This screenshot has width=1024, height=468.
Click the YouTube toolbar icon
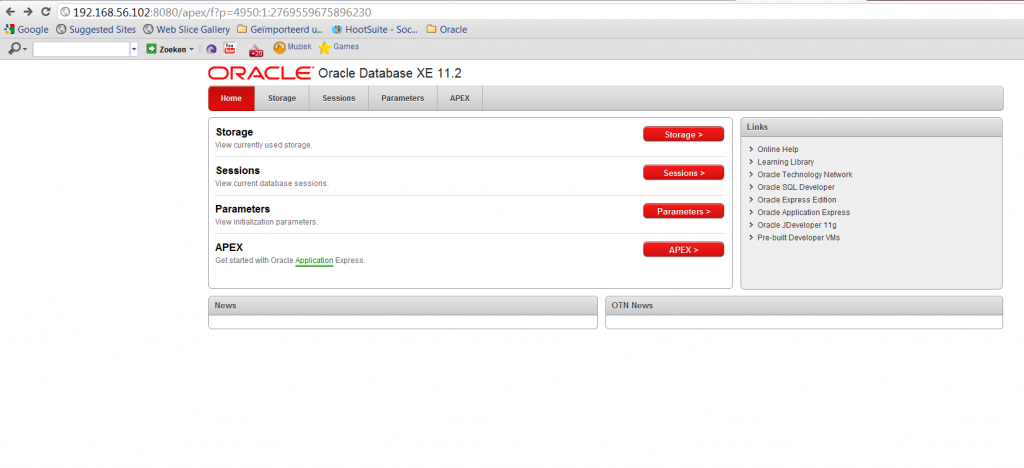(230, 48)
